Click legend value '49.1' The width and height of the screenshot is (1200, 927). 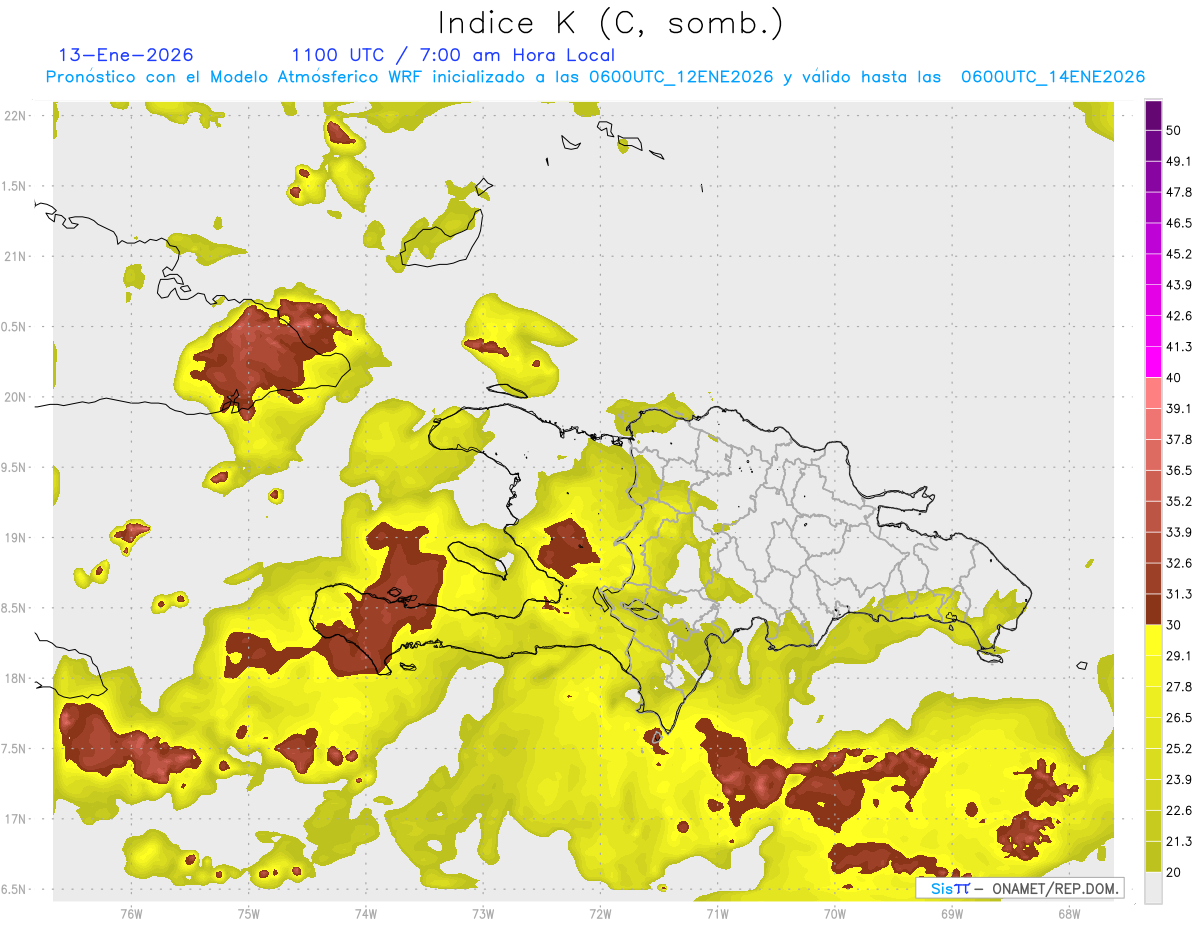(x=1178, y=161)
